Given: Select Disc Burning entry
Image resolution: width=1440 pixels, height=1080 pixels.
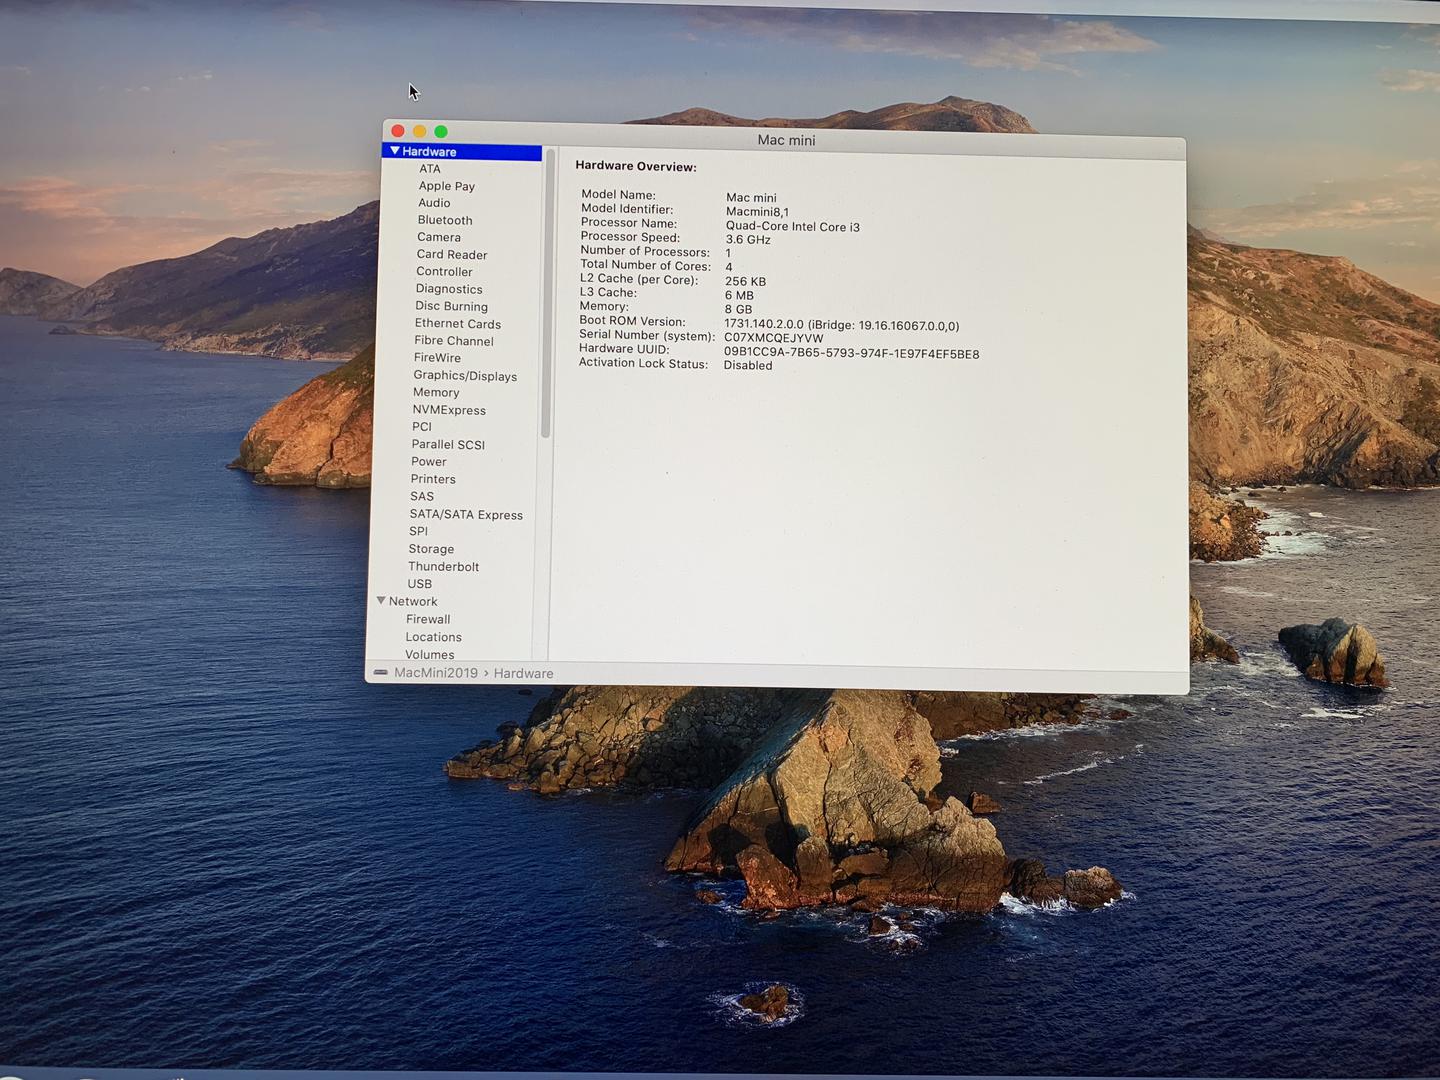Looking at the screenshot, I should point(451,306).
